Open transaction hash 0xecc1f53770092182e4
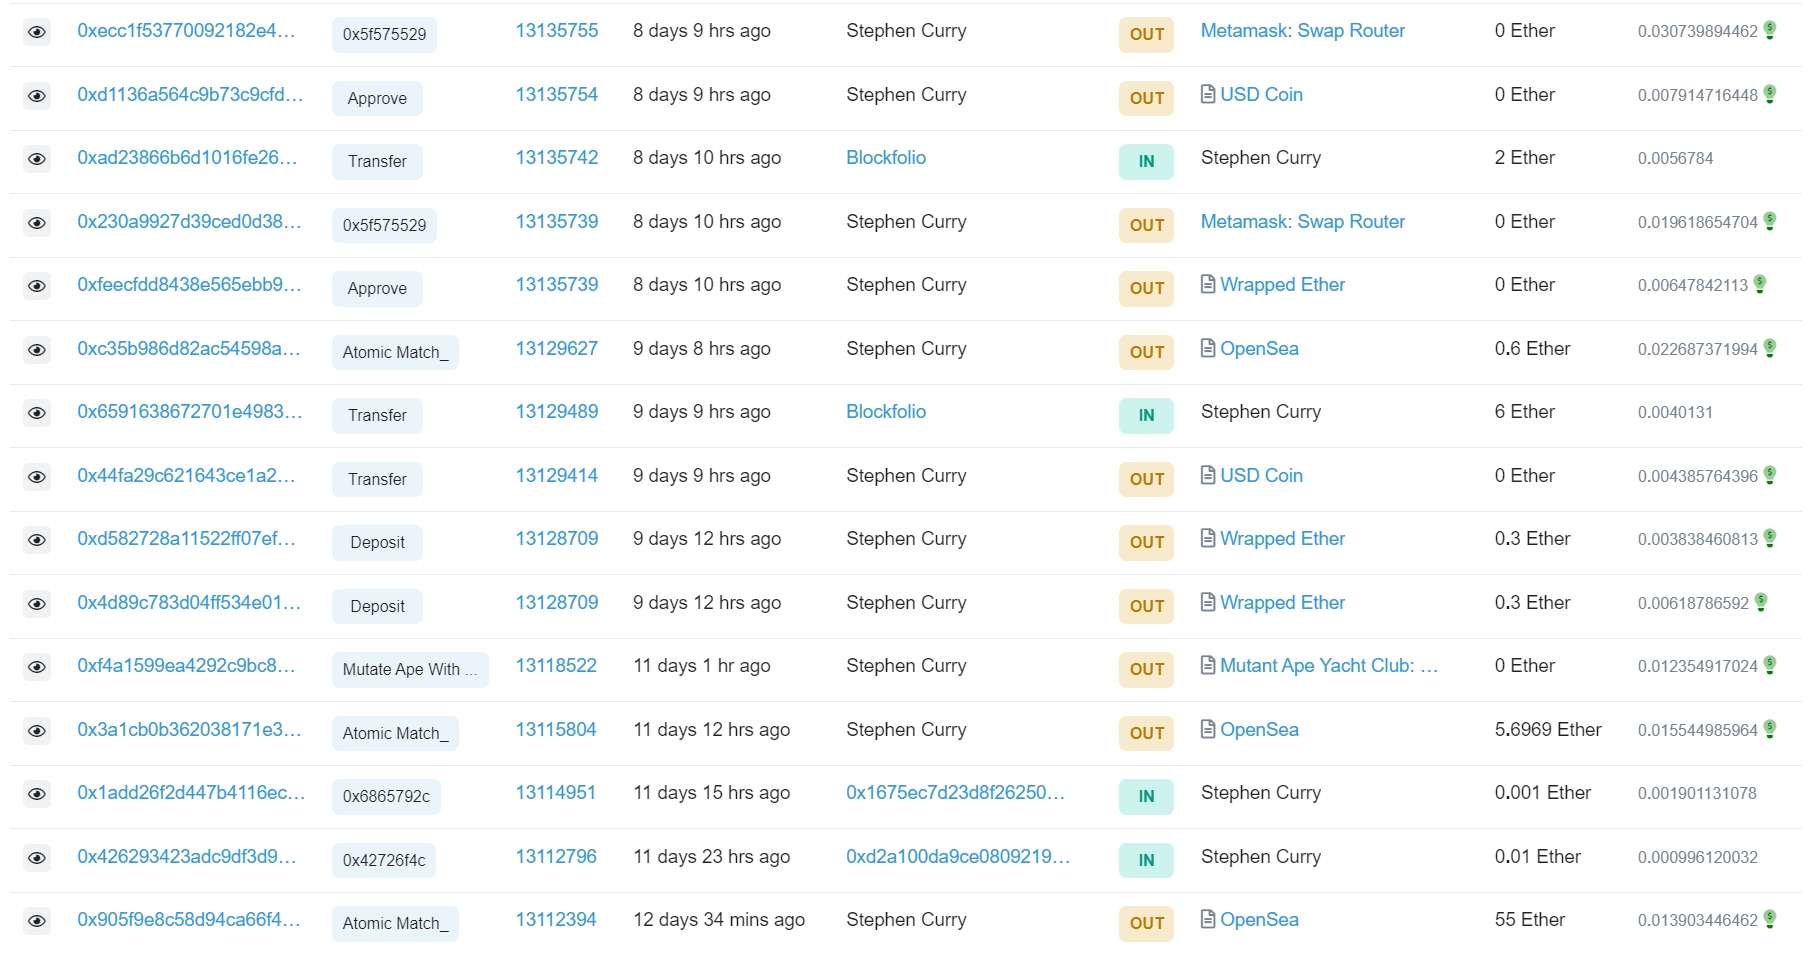 pos(186,31)
